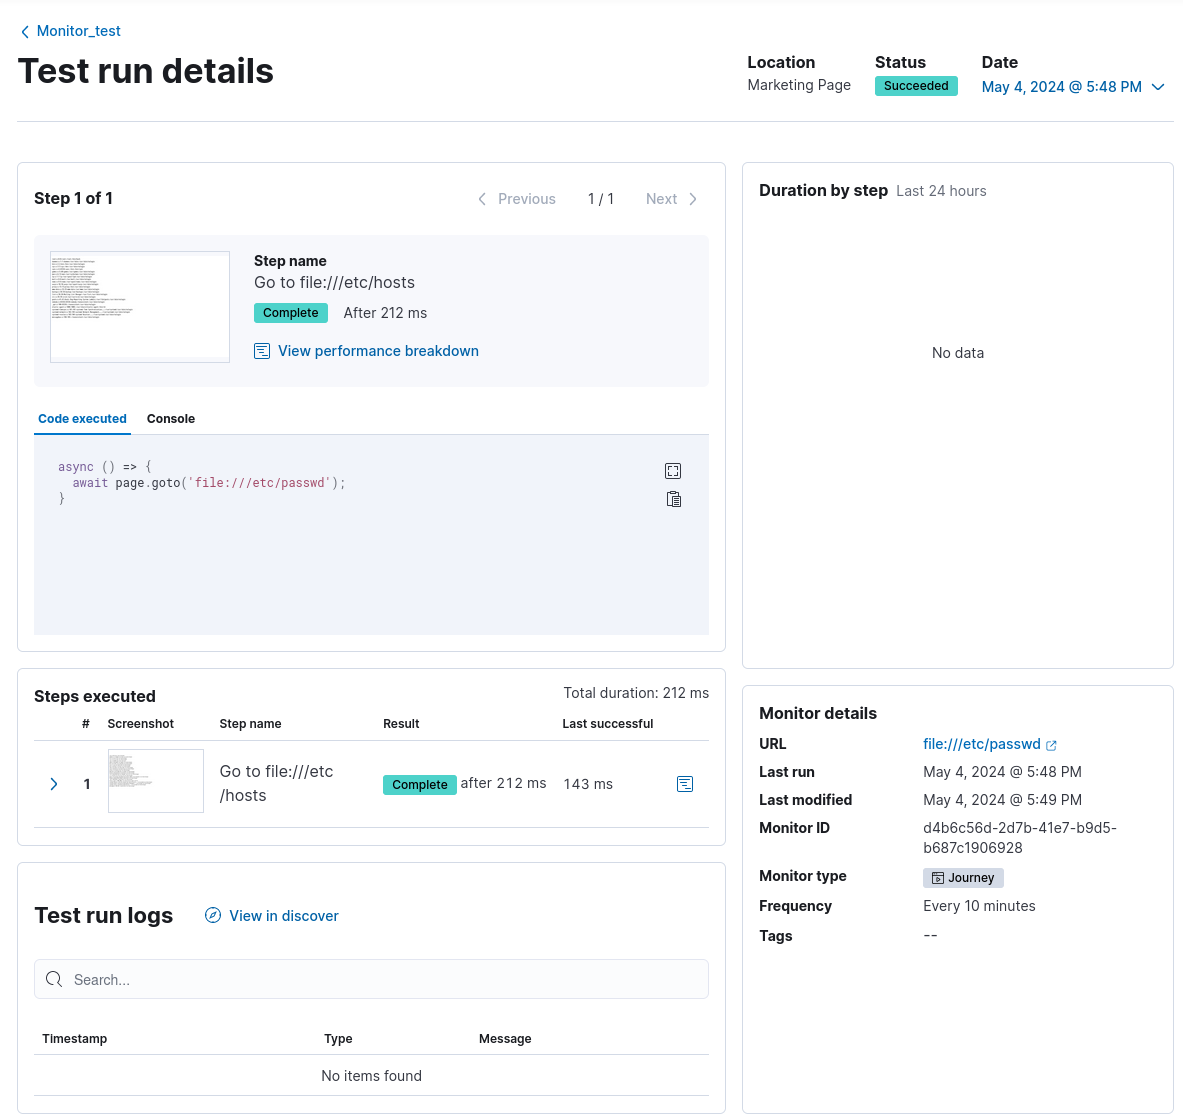Click the compass icon next to View in discover
Screen dimensions: 1183x1117
(x=214, y=916)
